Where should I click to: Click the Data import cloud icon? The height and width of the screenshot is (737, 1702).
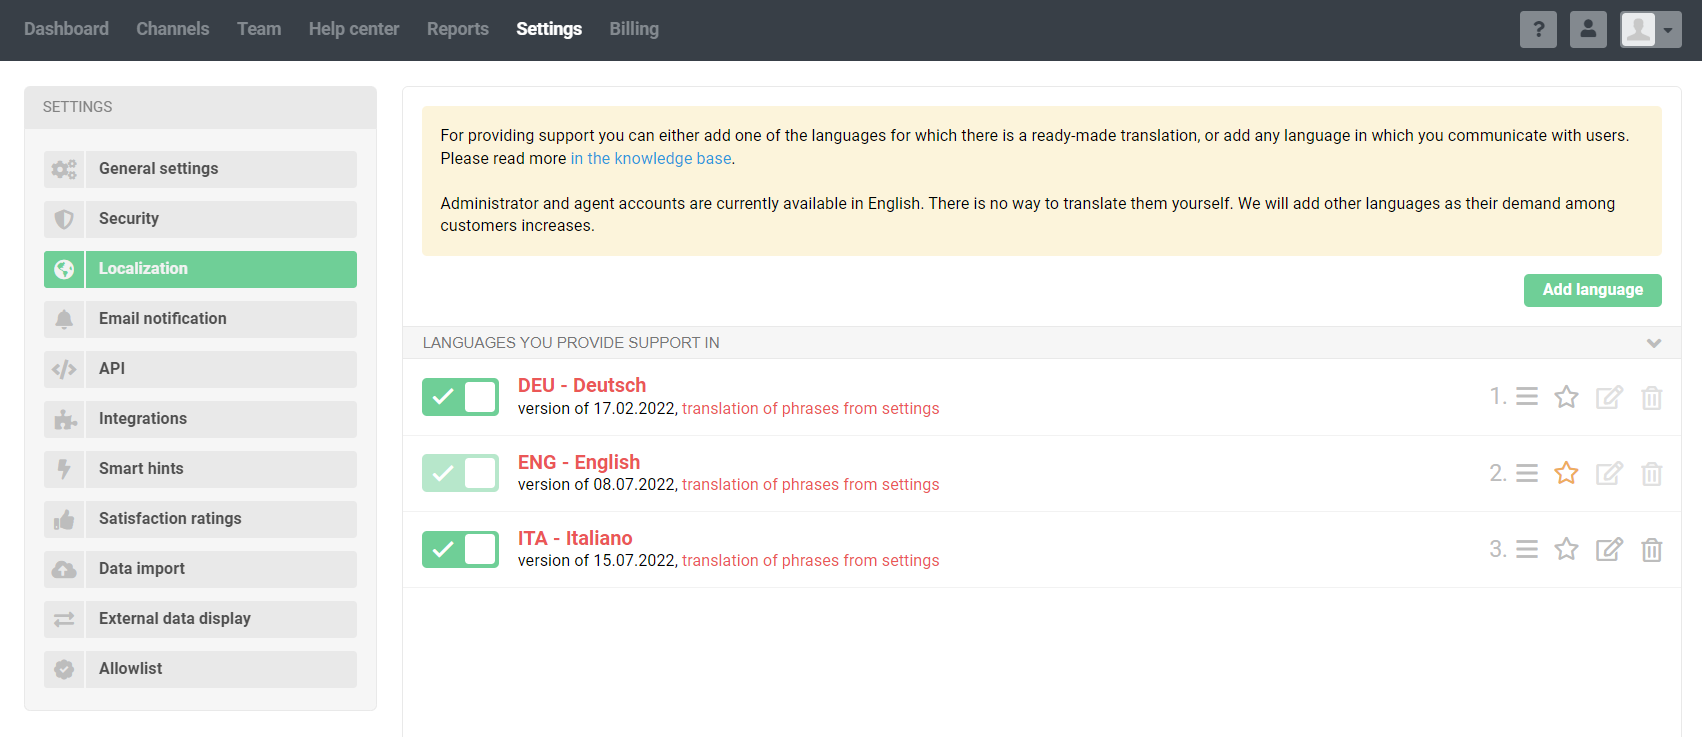coord(64,569)
